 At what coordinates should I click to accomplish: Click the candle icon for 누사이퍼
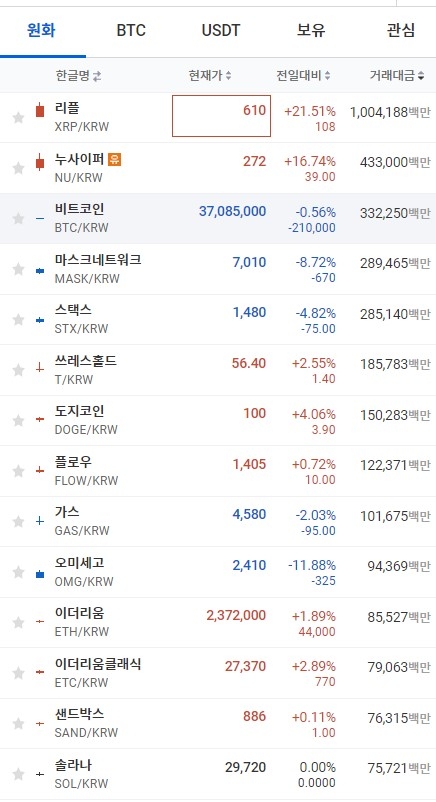tap(40, 162)
